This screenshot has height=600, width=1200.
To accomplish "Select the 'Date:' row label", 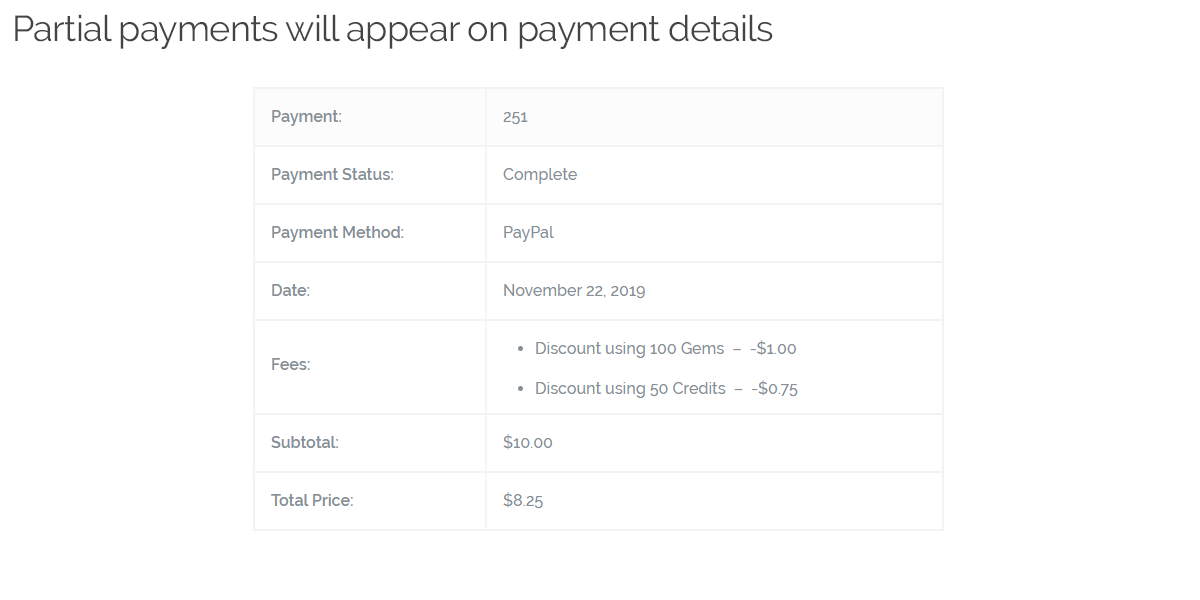I will (290, 291).
